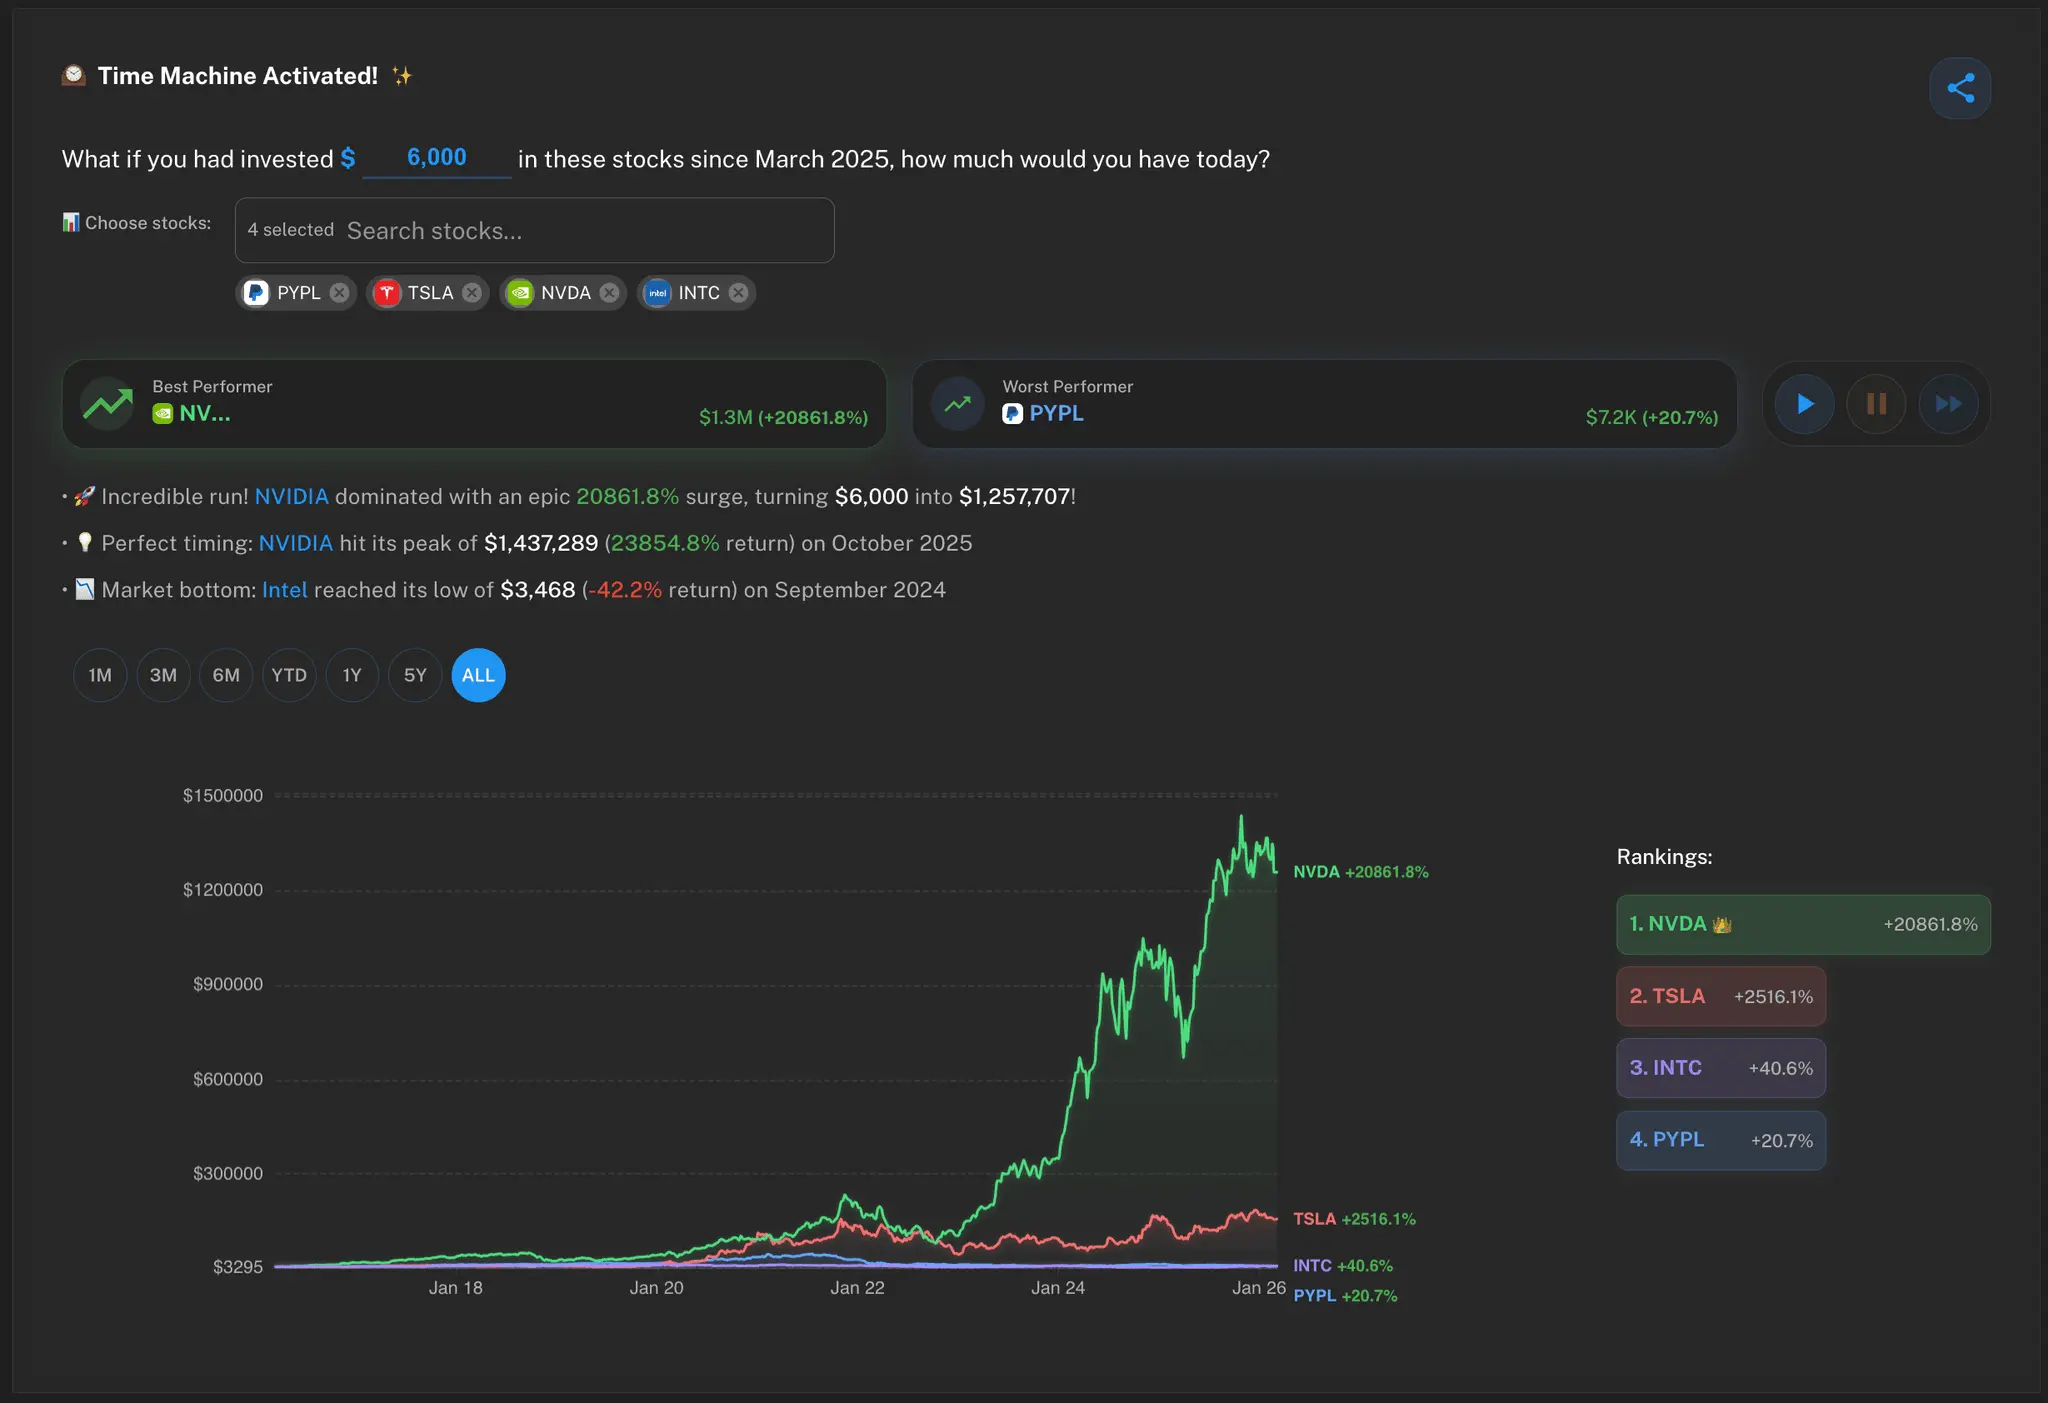
Task: Click the $900000 y-axis label
Action: tap(228, 985)
